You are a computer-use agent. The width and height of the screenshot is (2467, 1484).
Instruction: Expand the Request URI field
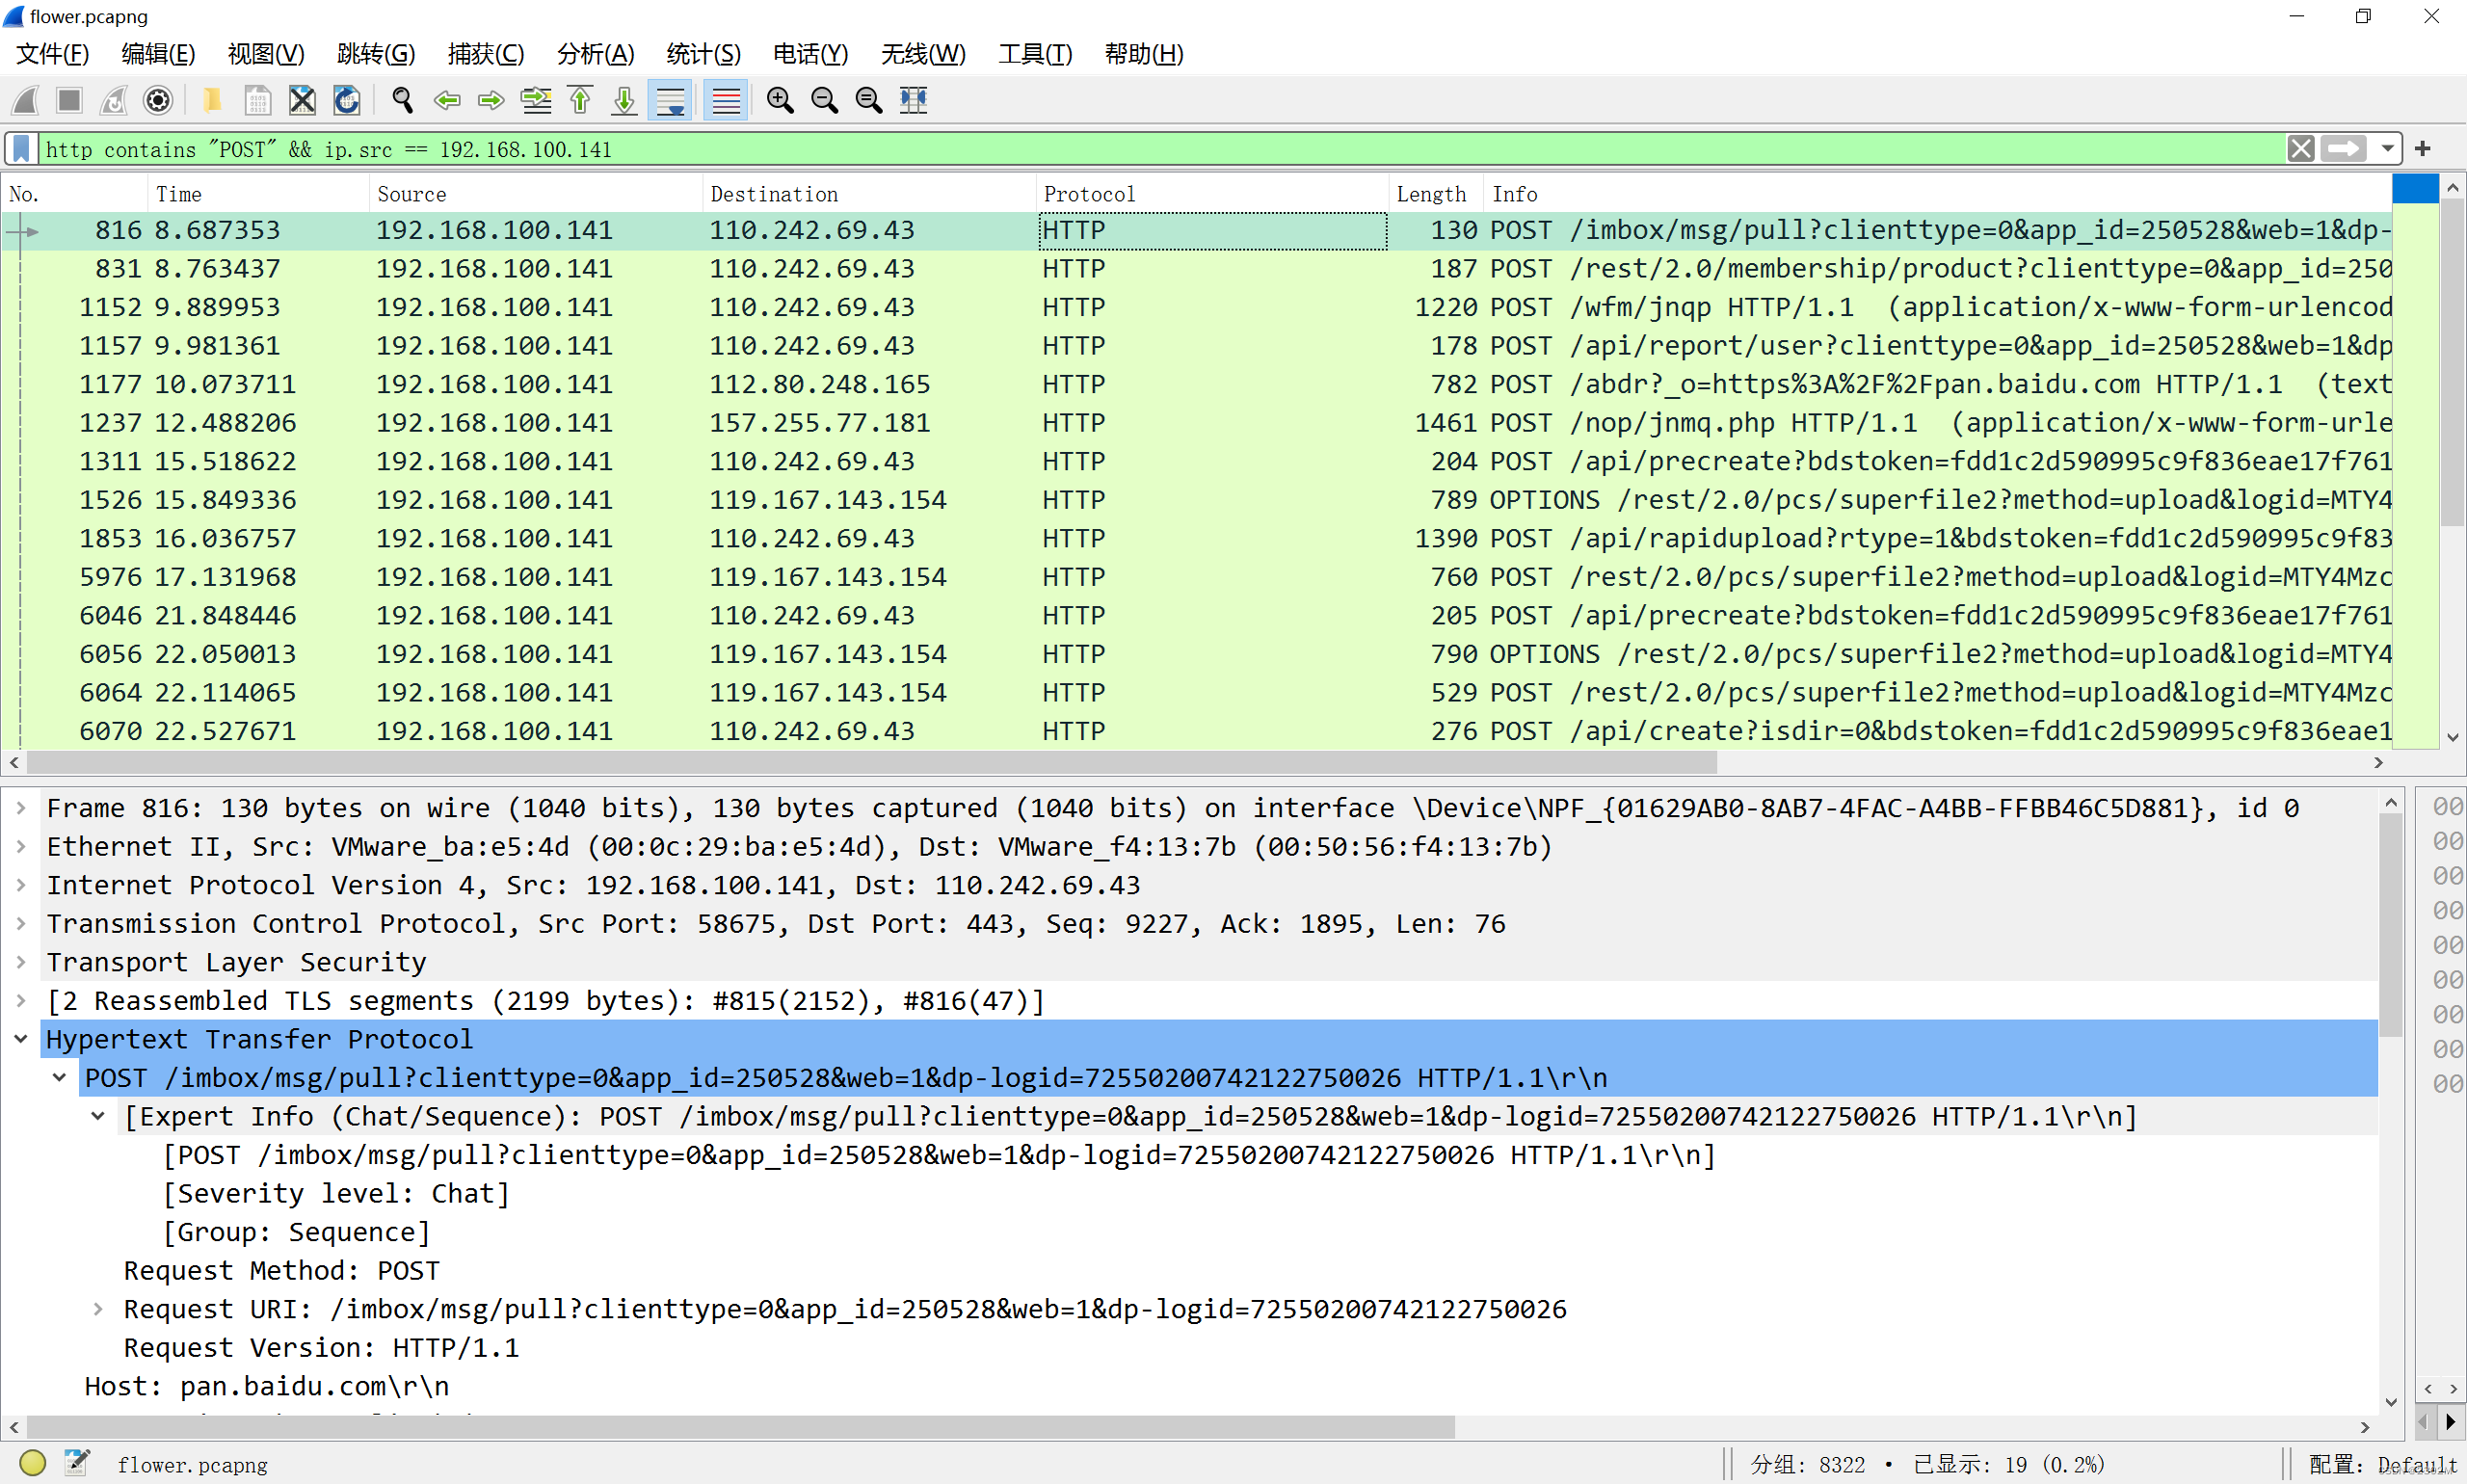pos(98,1310)
